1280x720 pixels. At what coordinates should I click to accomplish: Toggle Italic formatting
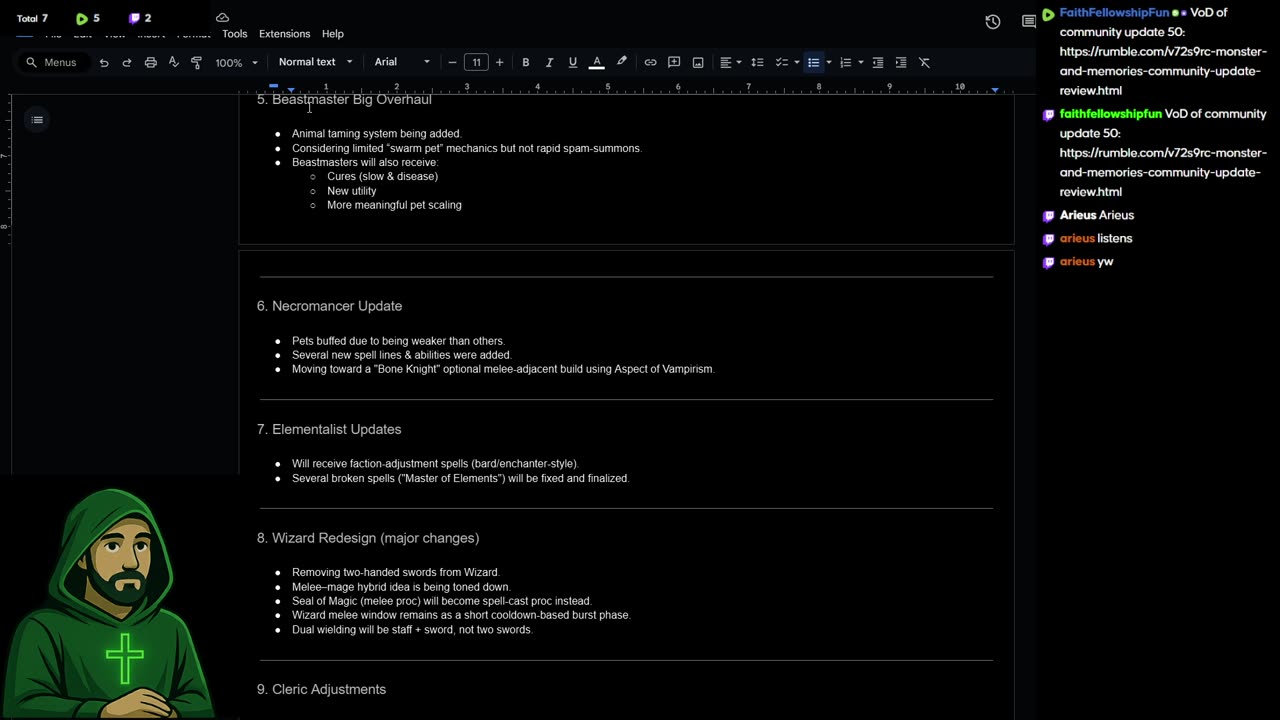tap(549, 62)
